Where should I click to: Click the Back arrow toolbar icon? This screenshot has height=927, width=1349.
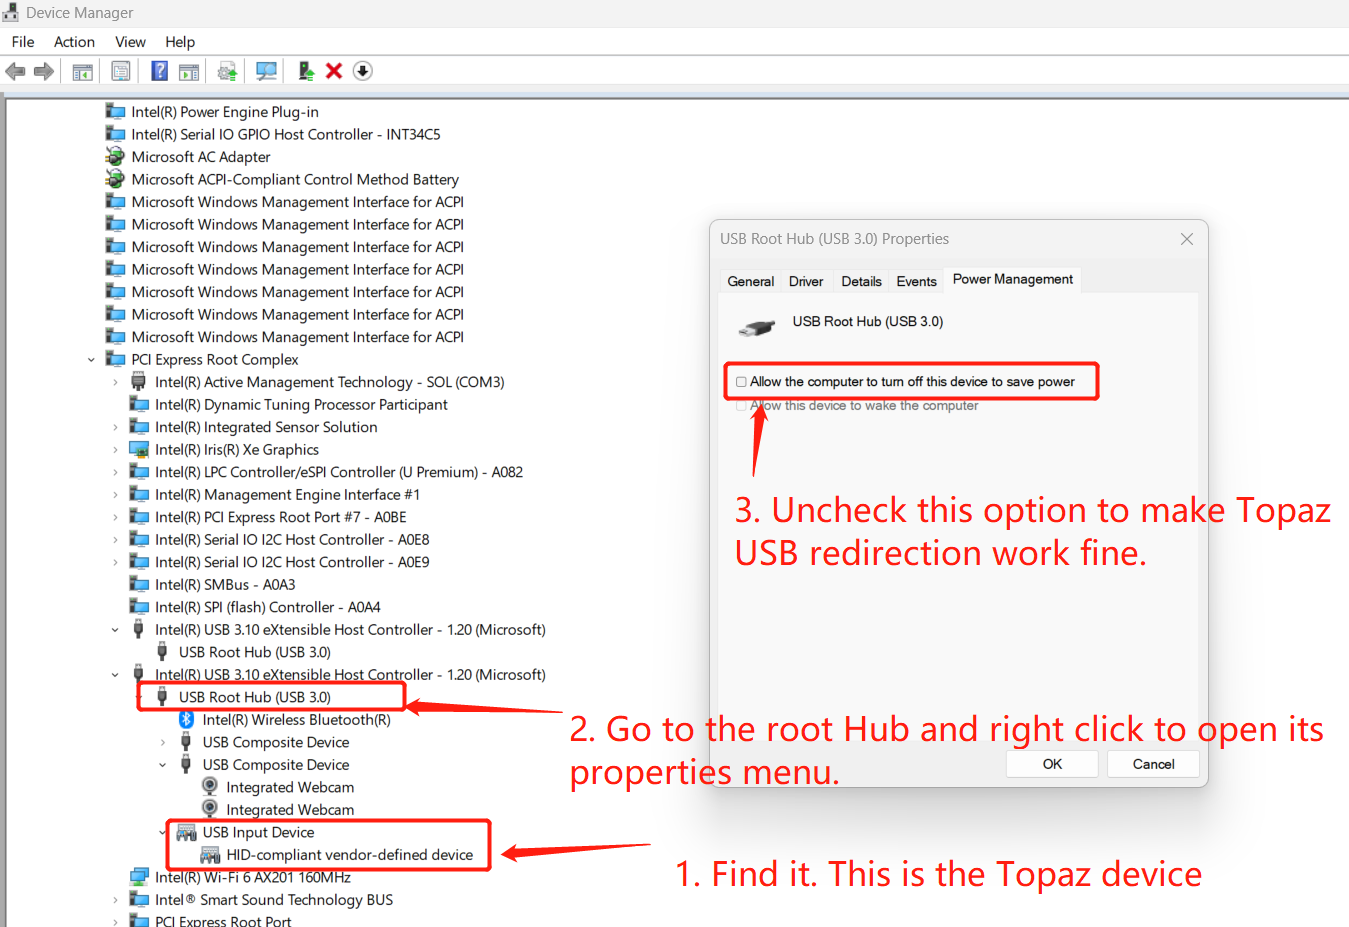[x=15, y=71]
